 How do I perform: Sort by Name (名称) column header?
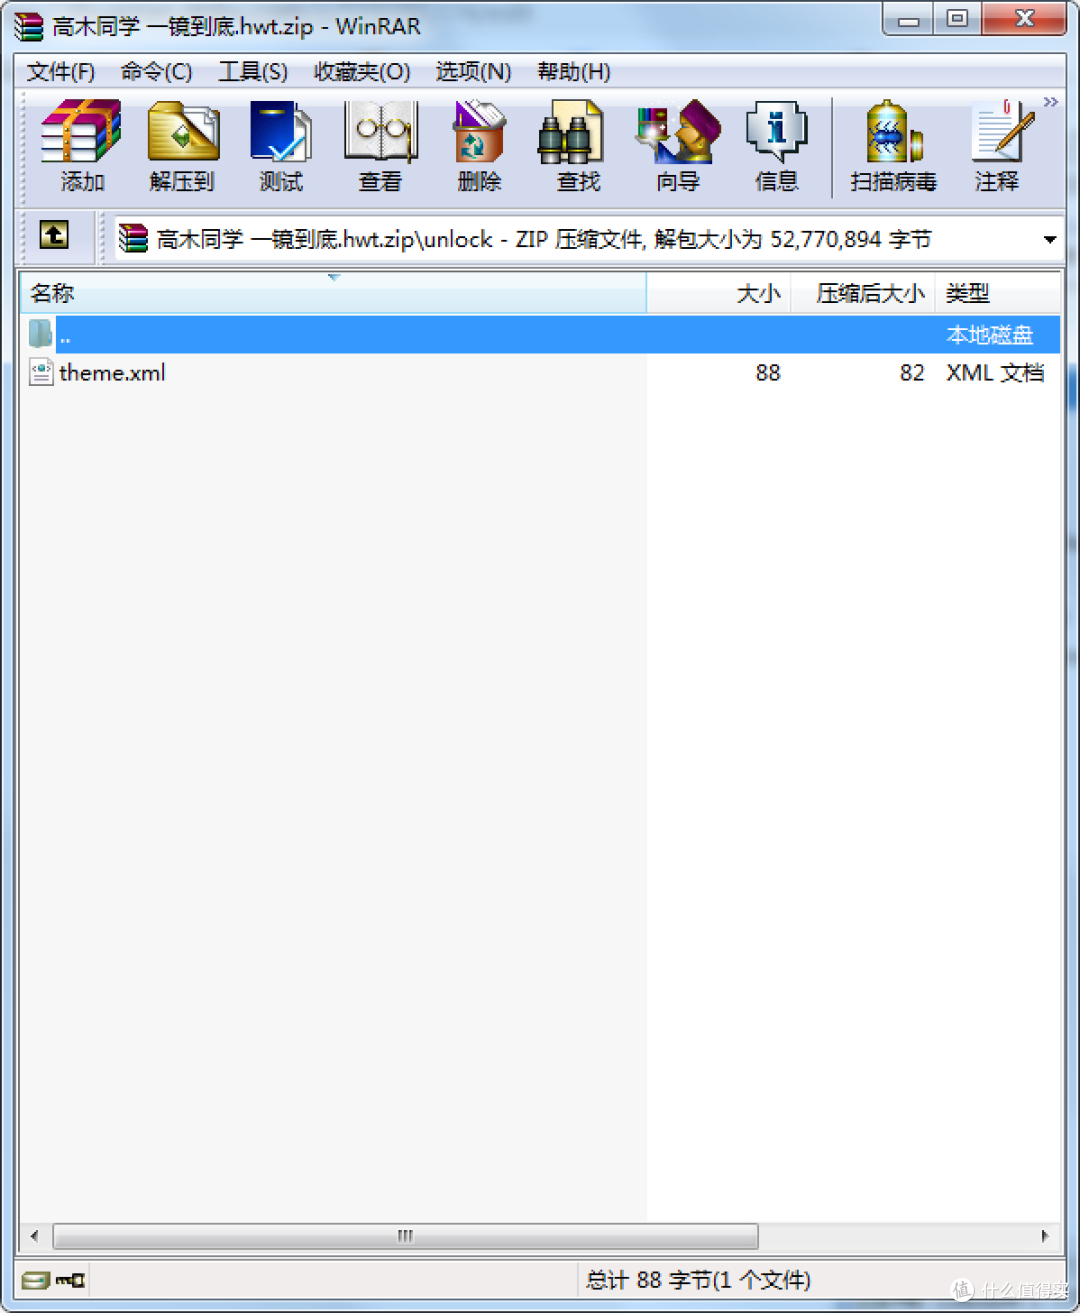point(333,293)
